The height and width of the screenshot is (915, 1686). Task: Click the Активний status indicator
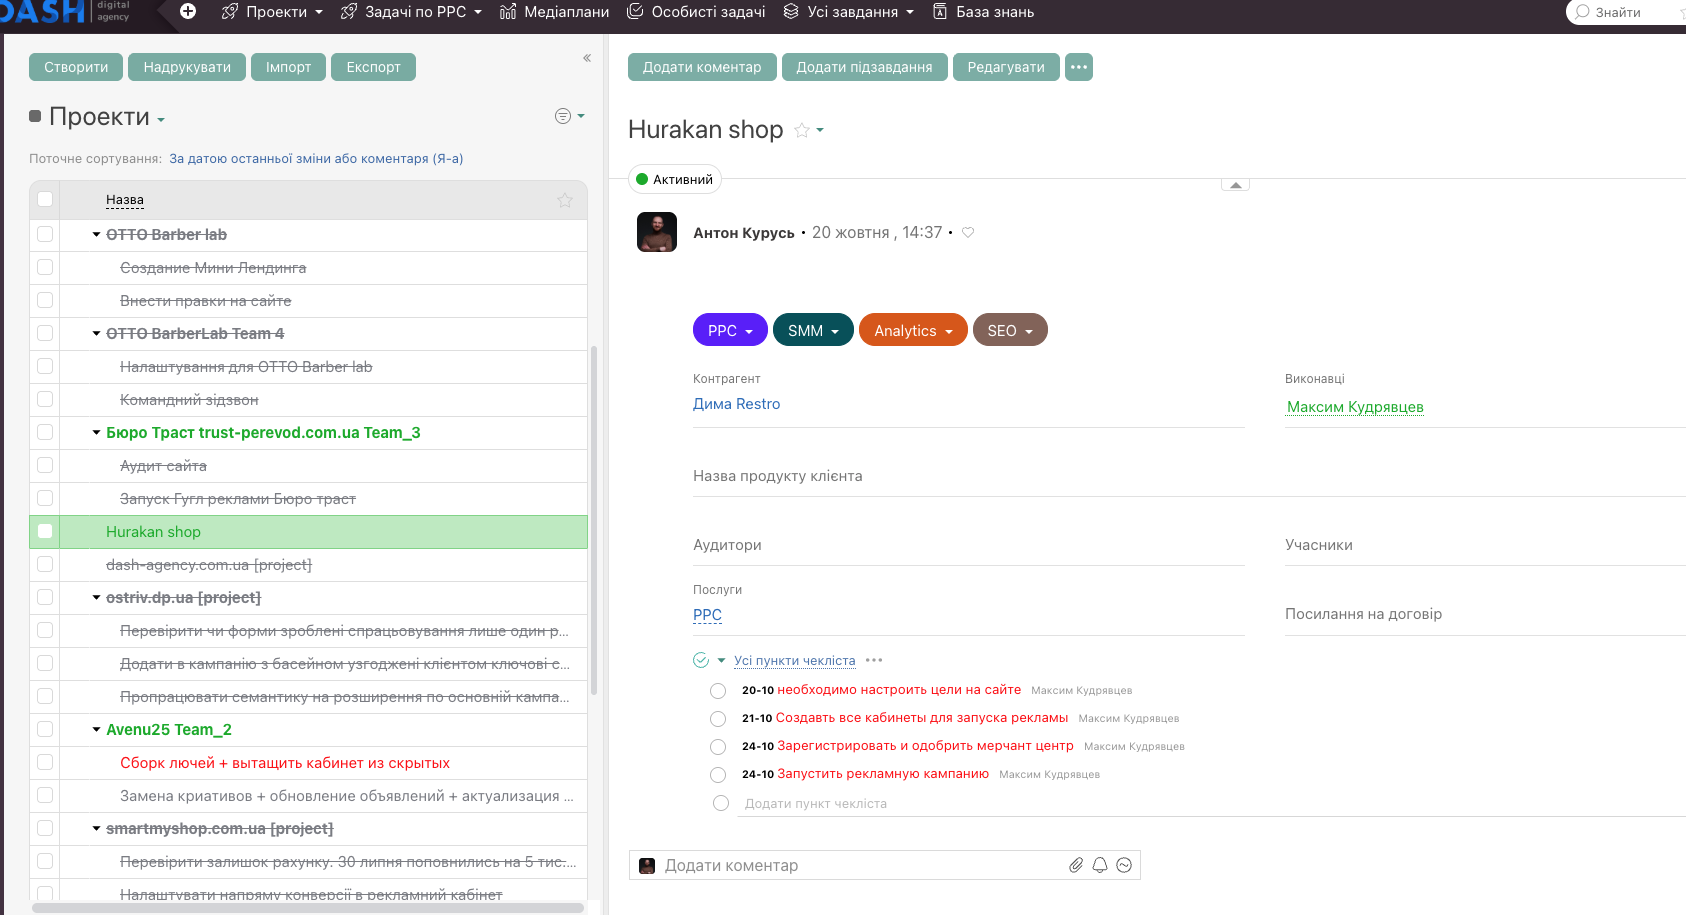tap(675, 180)
